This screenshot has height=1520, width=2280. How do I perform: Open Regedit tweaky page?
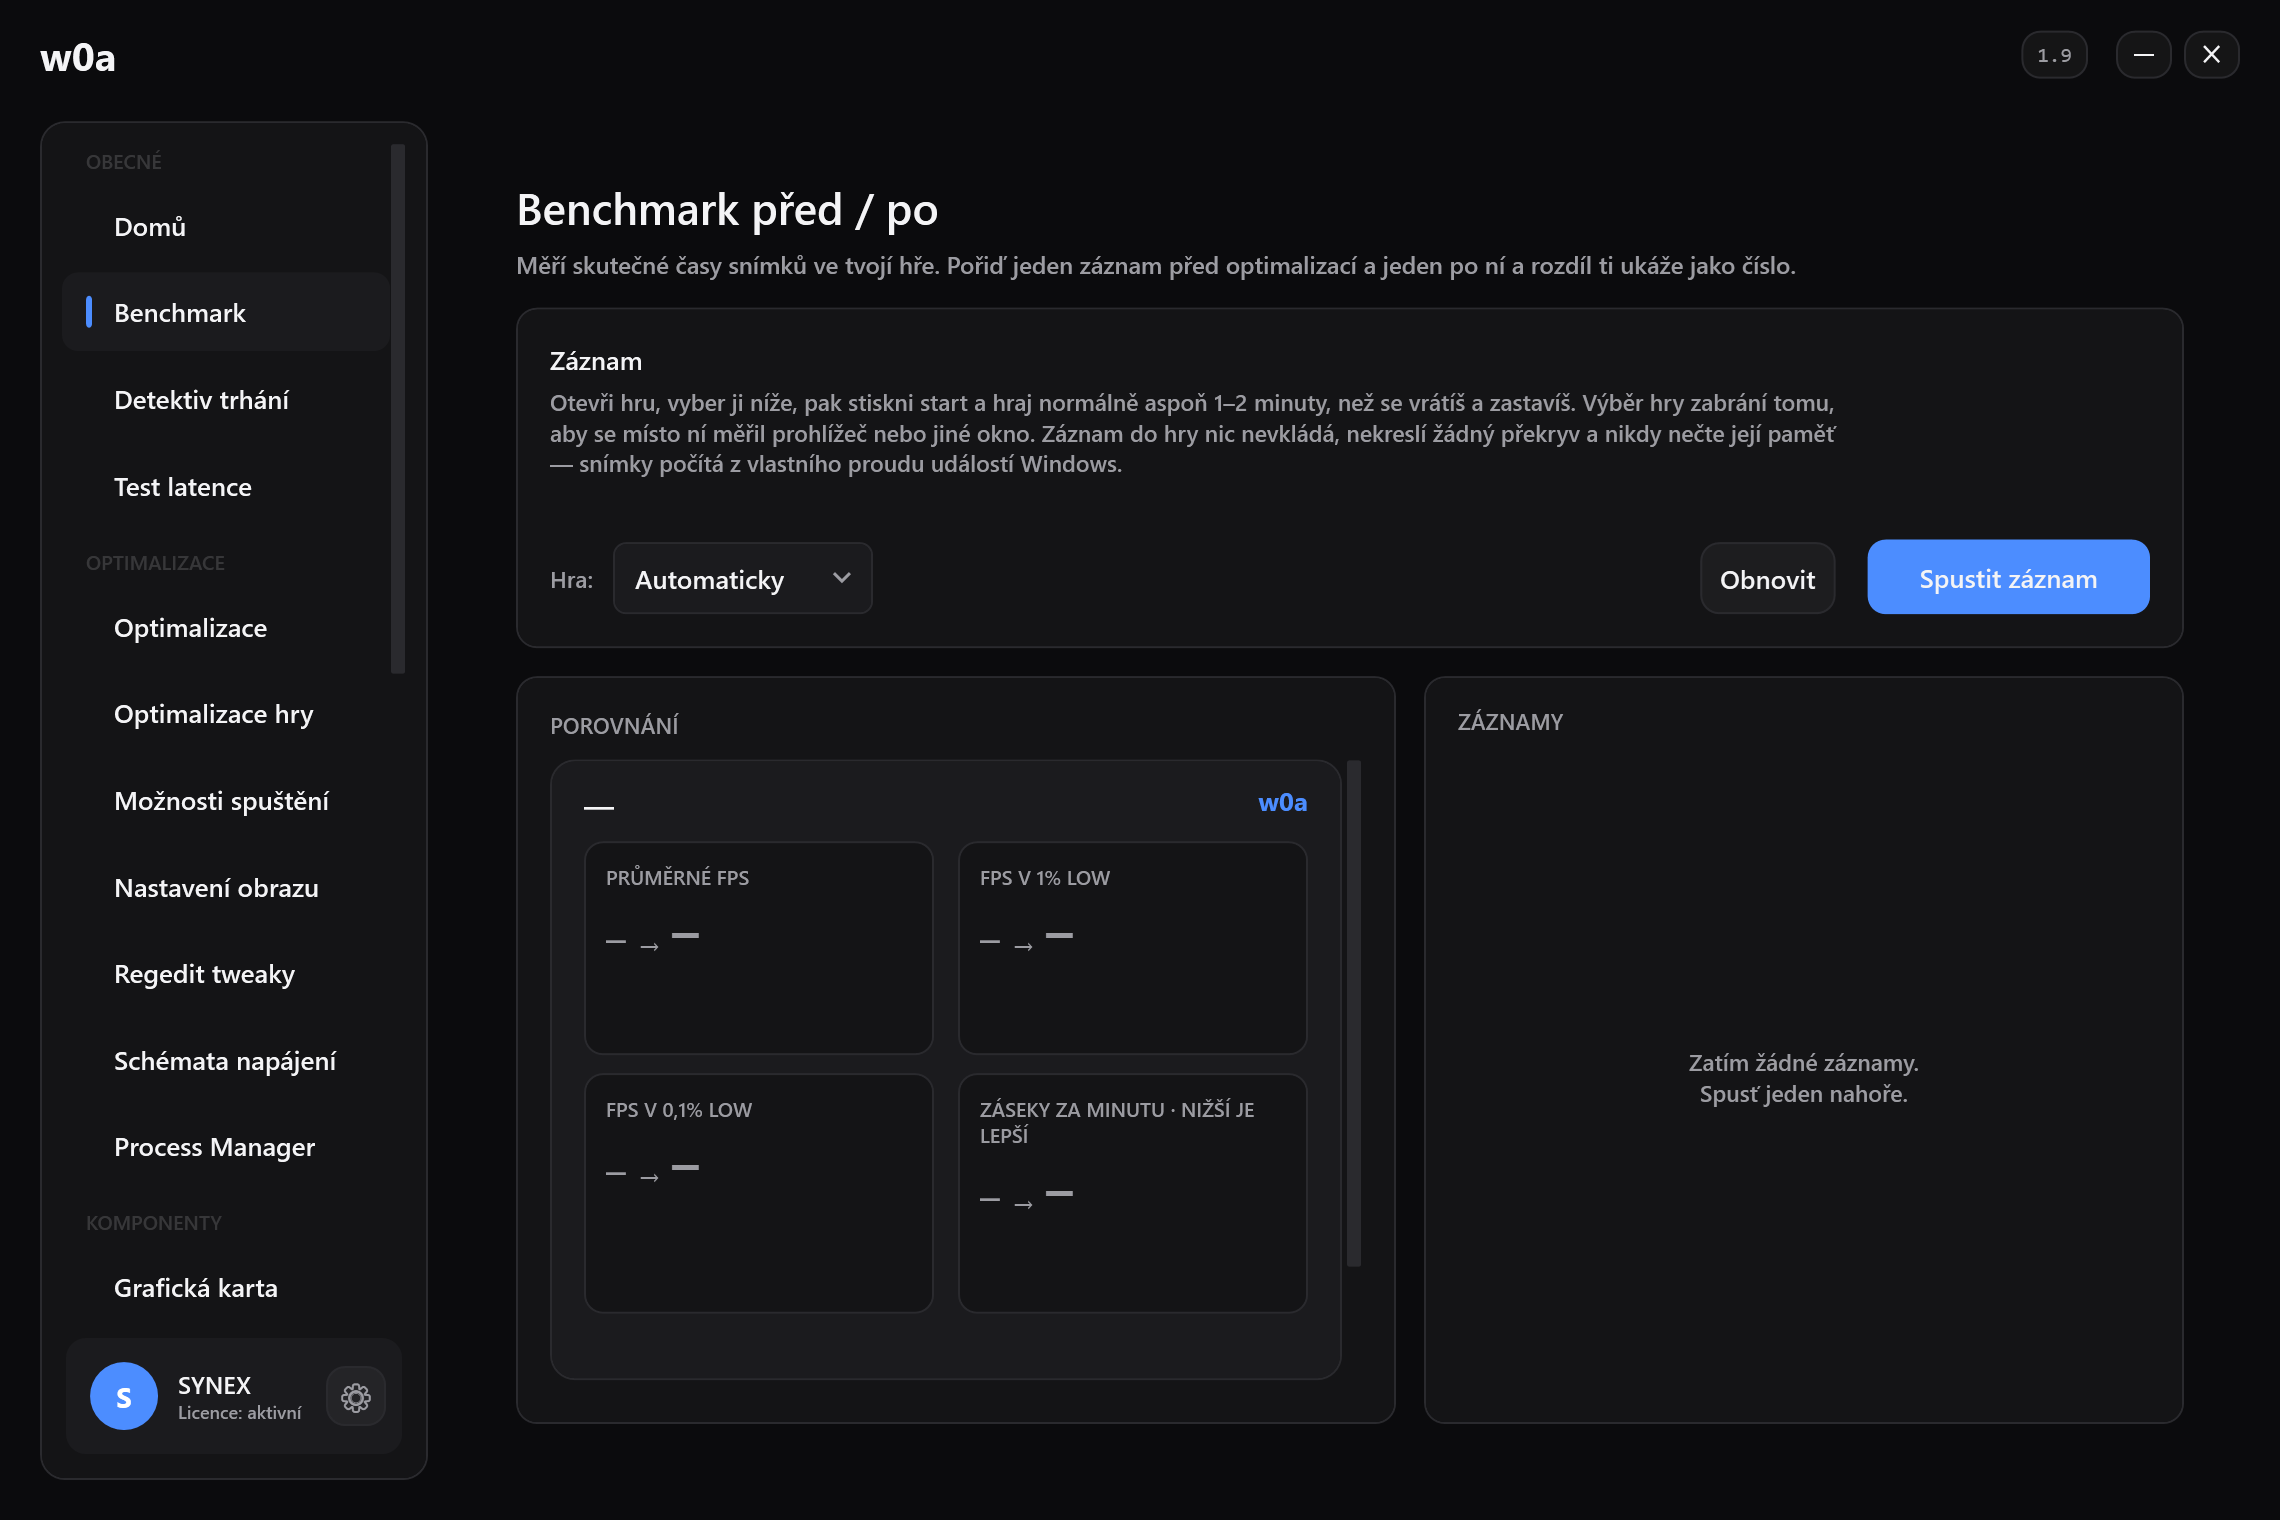pos(226,973)
